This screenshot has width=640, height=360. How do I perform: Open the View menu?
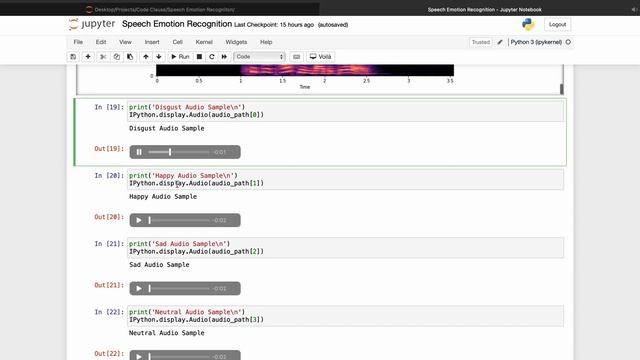pos(125,42)
